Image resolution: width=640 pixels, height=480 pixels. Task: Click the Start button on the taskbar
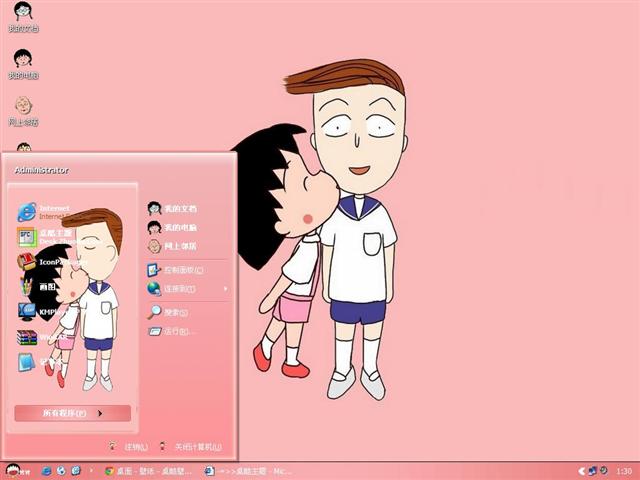coord(18,471)
